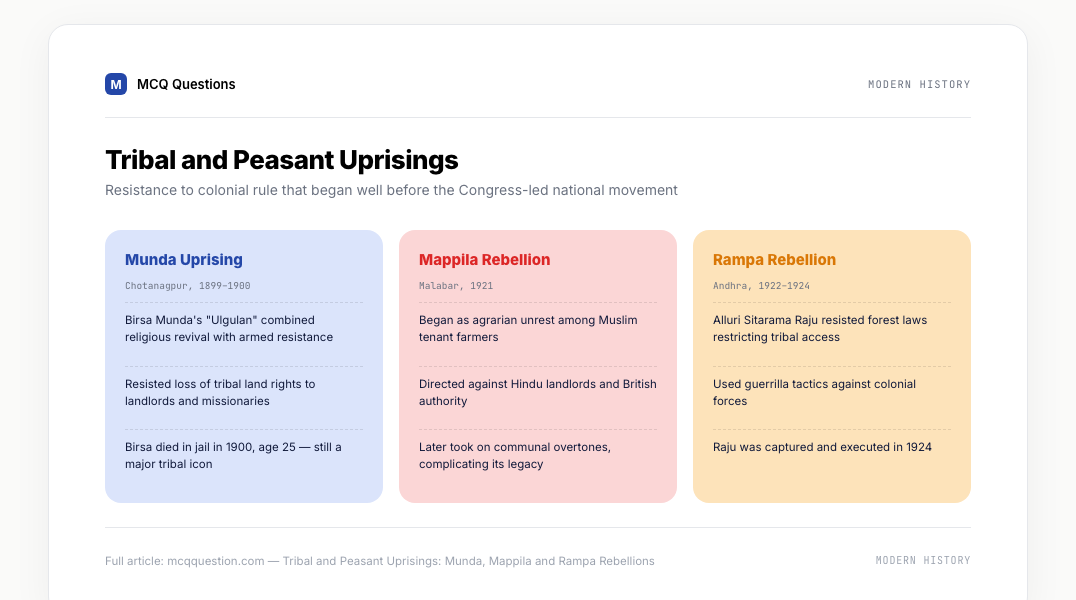Select the Chotanagpur, 1899-1900 subtitle
This screenshot has width=1076, height=600.
click(187, 286)
